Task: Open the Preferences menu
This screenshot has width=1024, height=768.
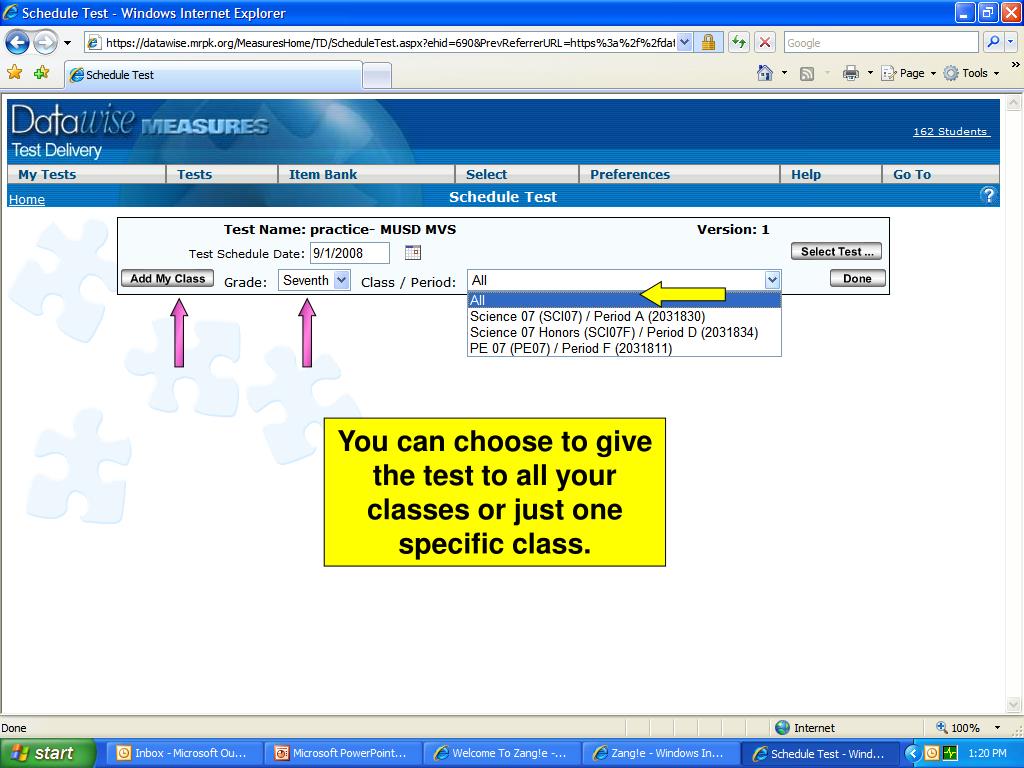Action: click(x=630, y=174)
